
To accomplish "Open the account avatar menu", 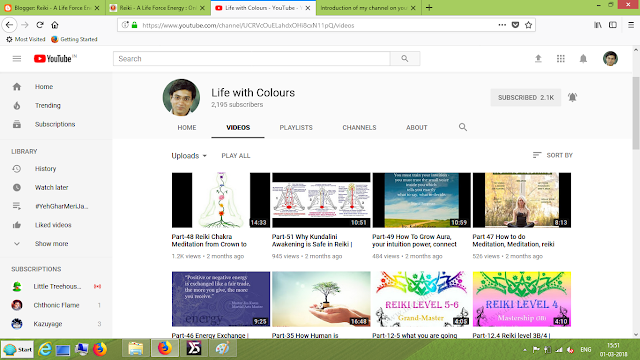I will [610, 59].
